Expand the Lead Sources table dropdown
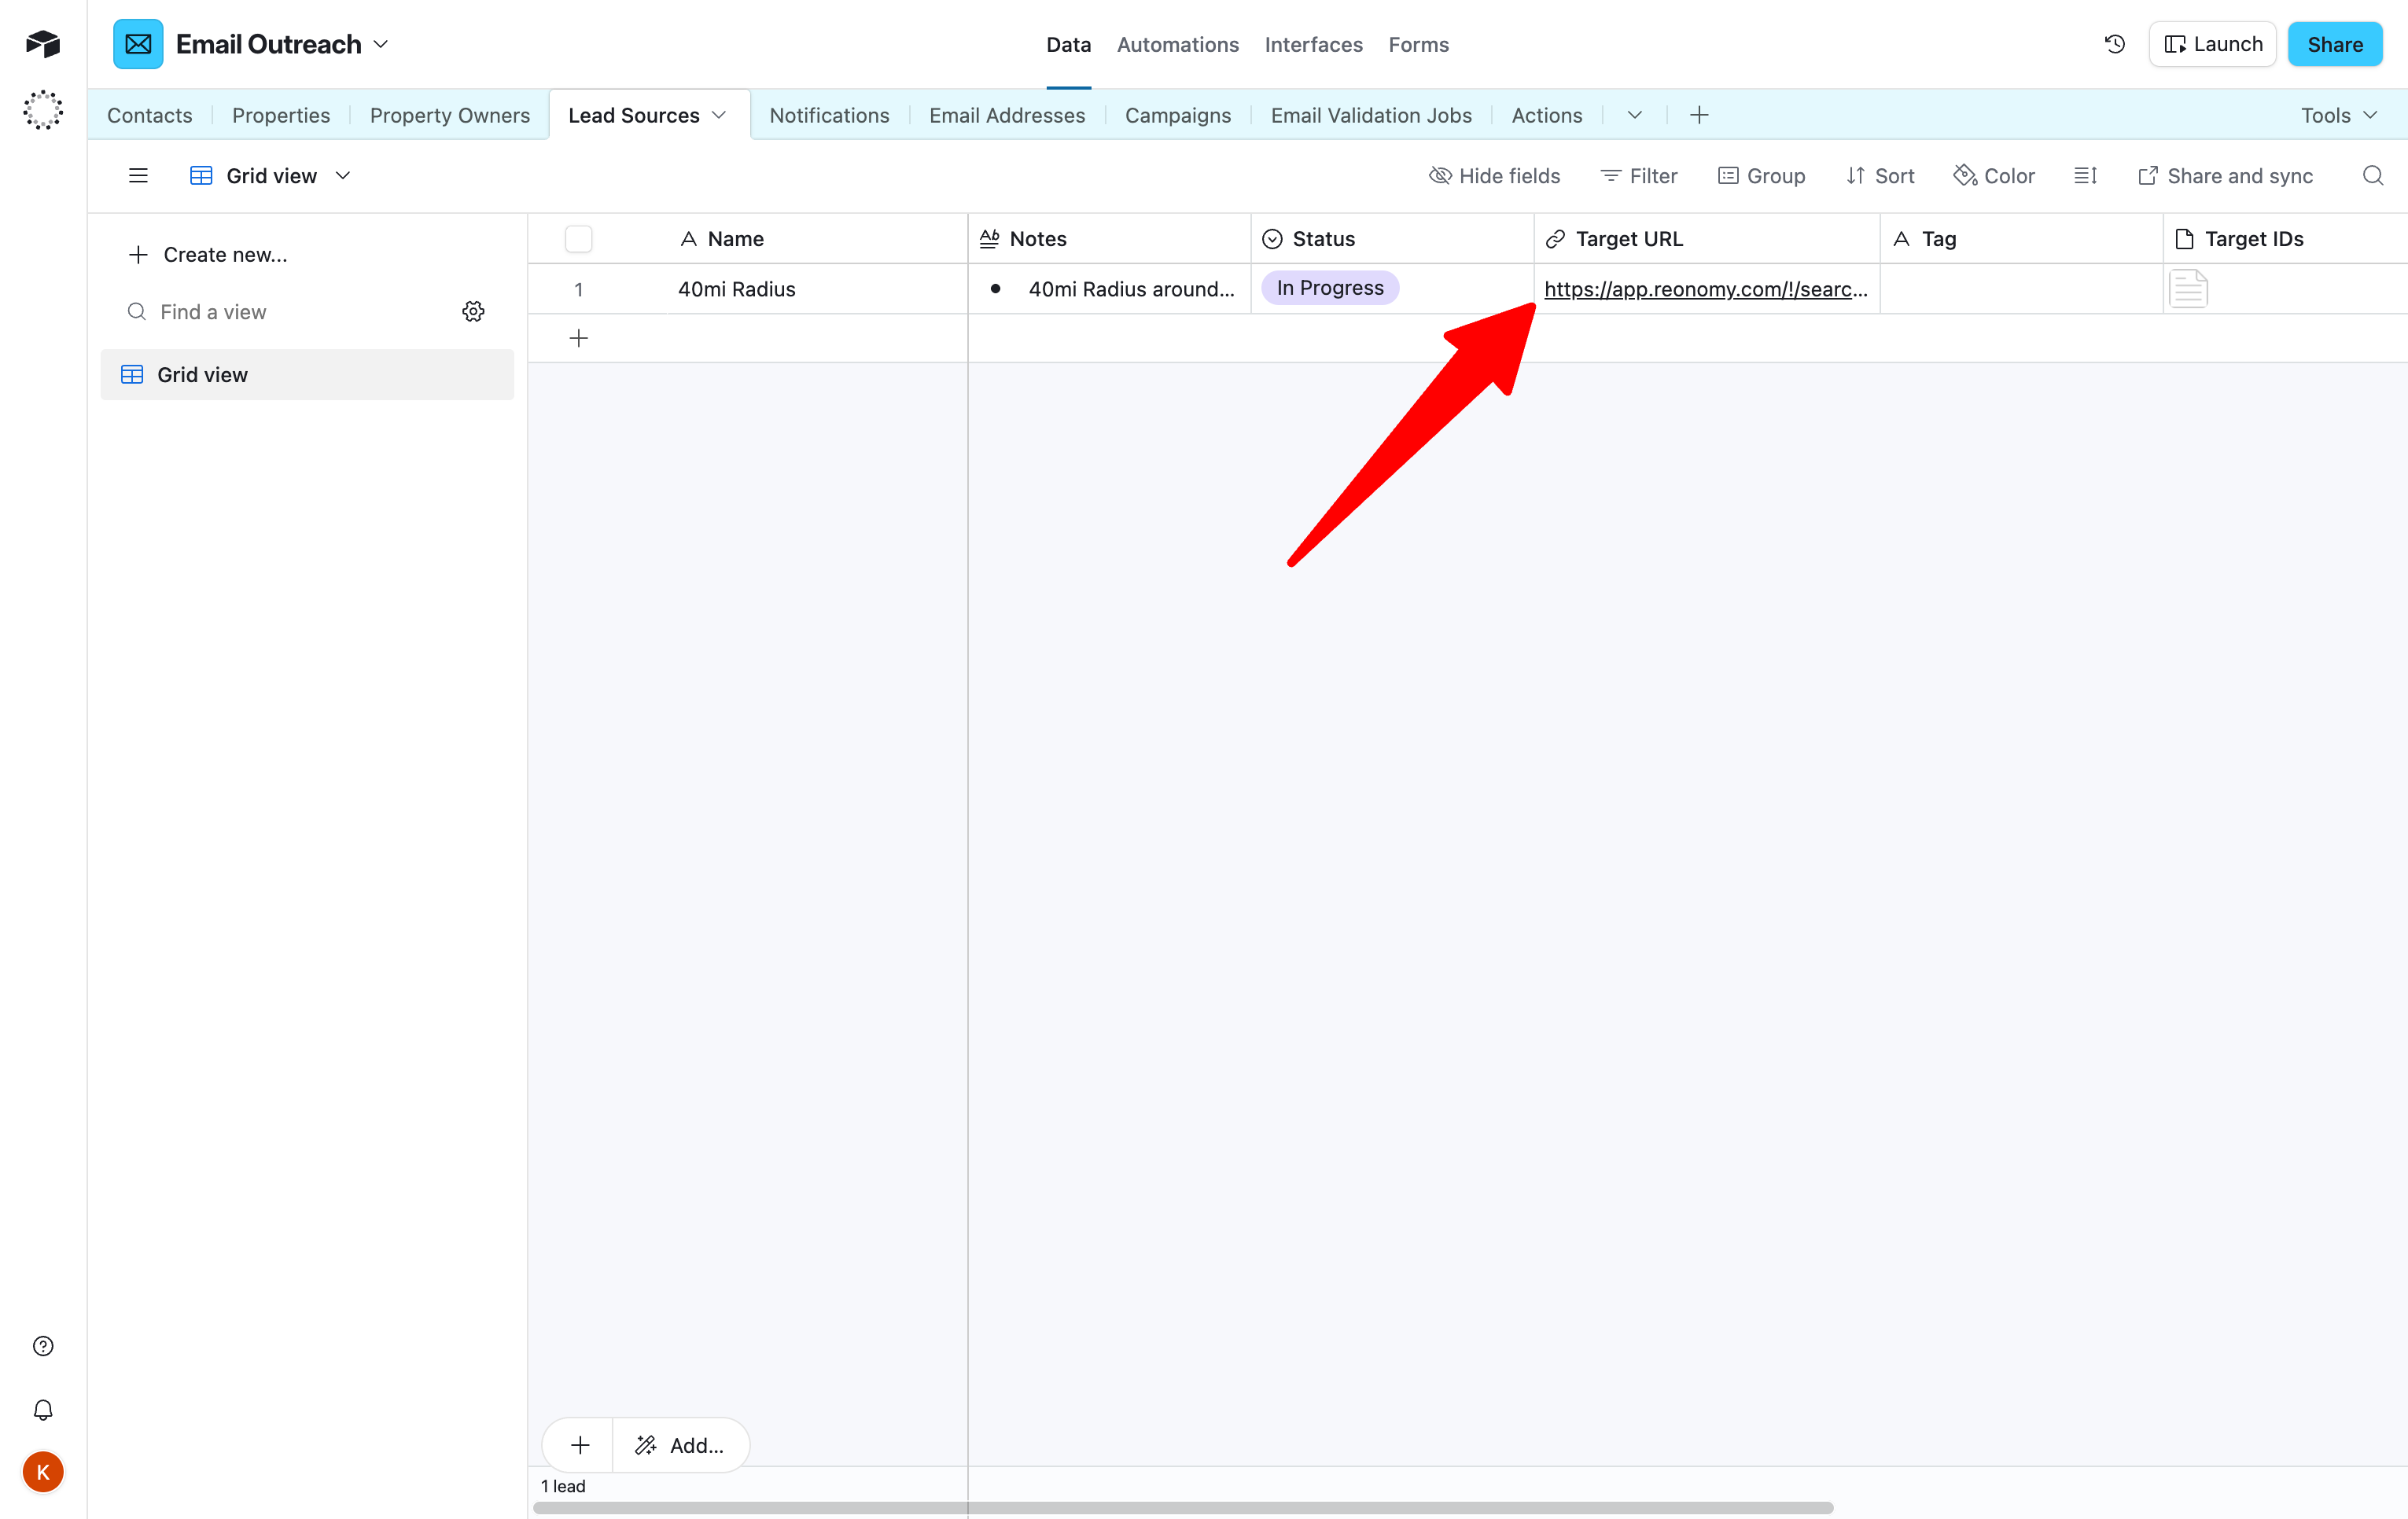The image size is (2408, 1519). click(x=719, y=114)
